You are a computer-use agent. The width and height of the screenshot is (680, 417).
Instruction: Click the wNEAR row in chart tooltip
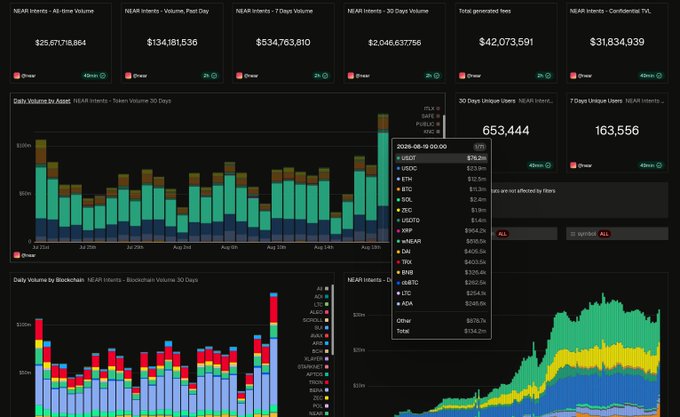[x=441, y=241]
